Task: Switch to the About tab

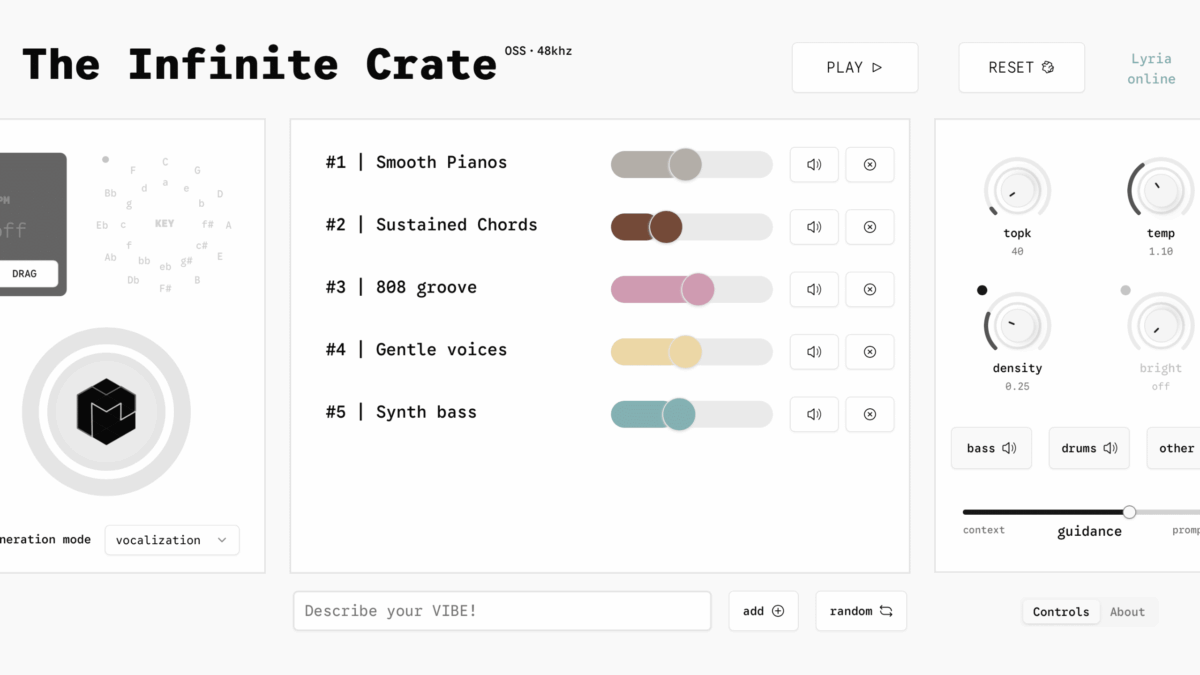Action: pos(1127,612)
